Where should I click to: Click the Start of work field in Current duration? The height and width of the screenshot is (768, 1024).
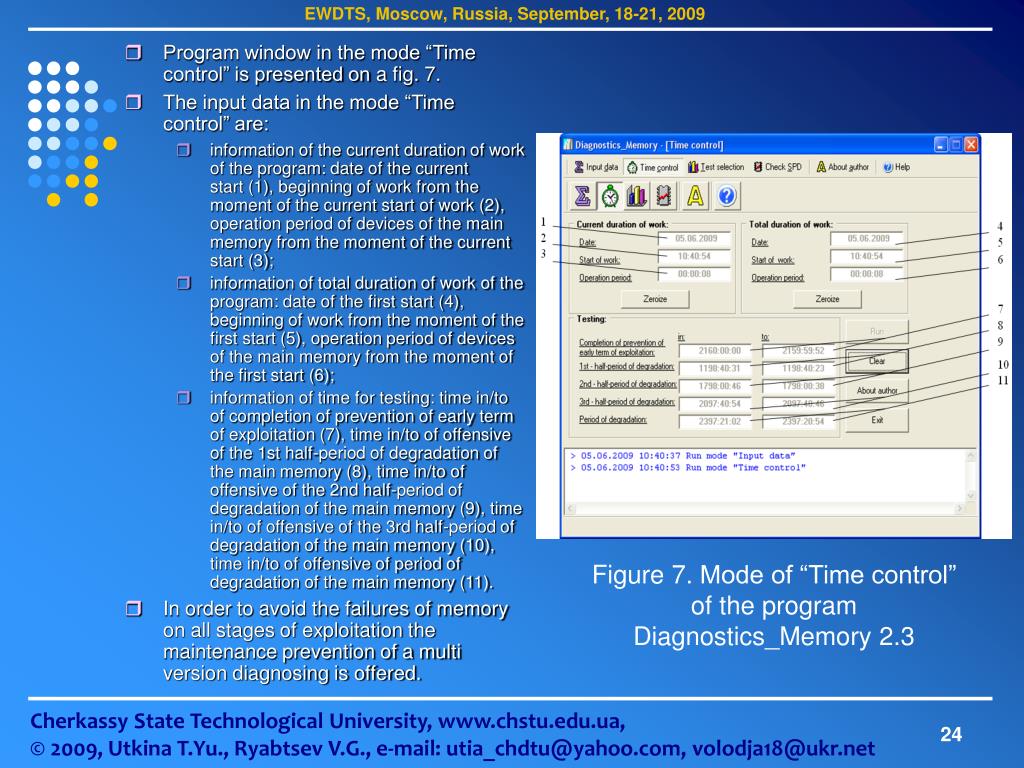pyautogui.click(x=694, y=256)
